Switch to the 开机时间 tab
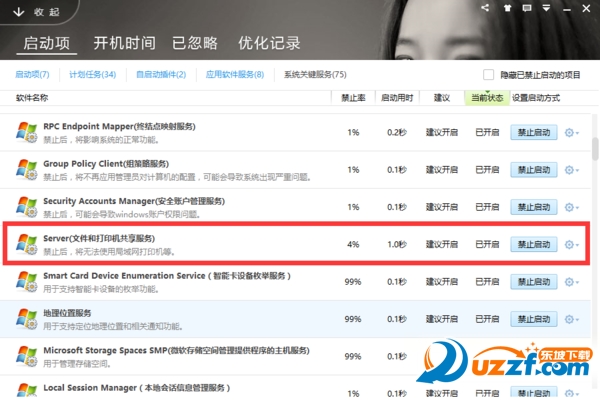The image size is (600, 400). pyautogui.click(x=124, y=43)
